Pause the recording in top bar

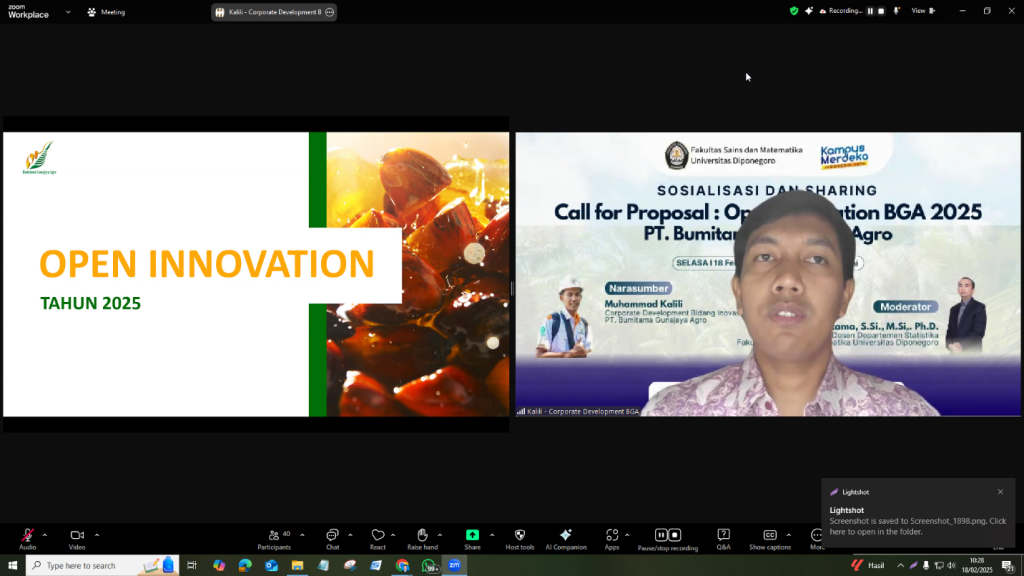(870, 11)
